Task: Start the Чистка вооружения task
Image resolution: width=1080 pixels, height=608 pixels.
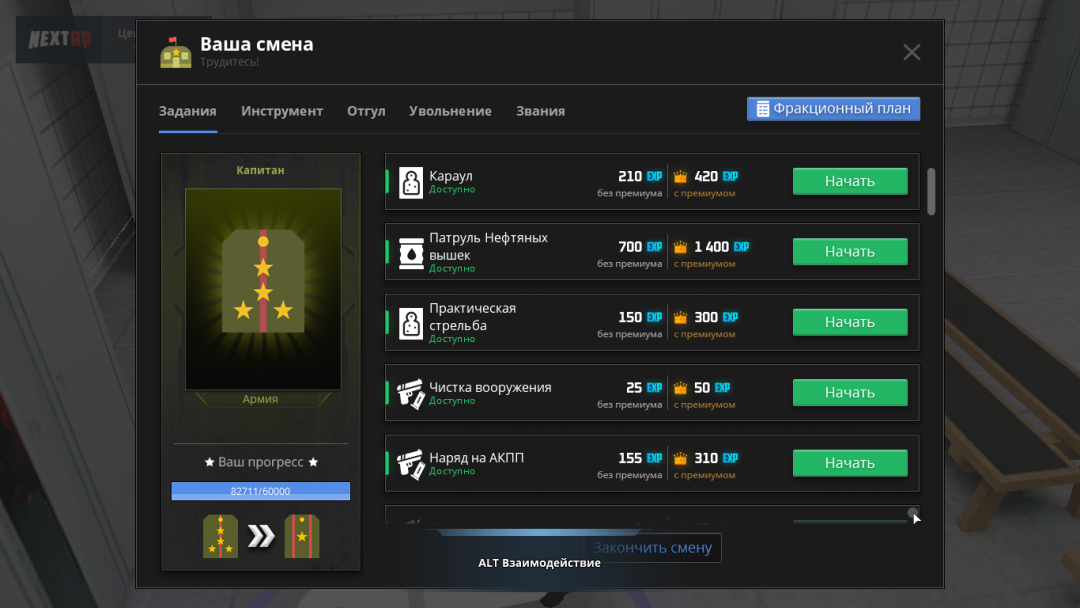Action: [x=850, y=392]
